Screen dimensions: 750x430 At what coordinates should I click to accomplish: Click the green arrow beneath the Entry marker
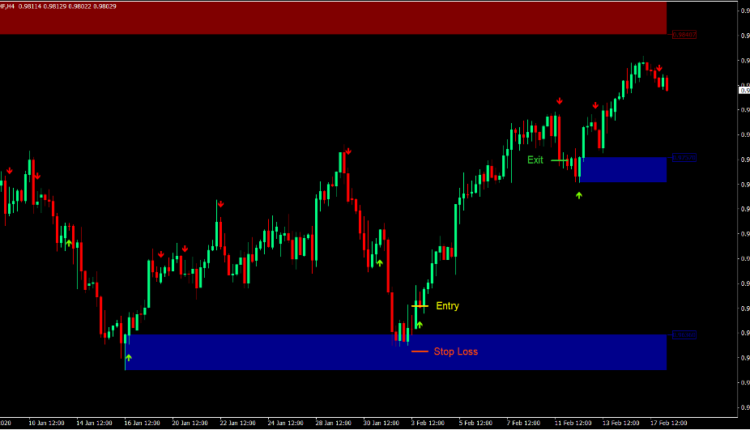(419, 325)
